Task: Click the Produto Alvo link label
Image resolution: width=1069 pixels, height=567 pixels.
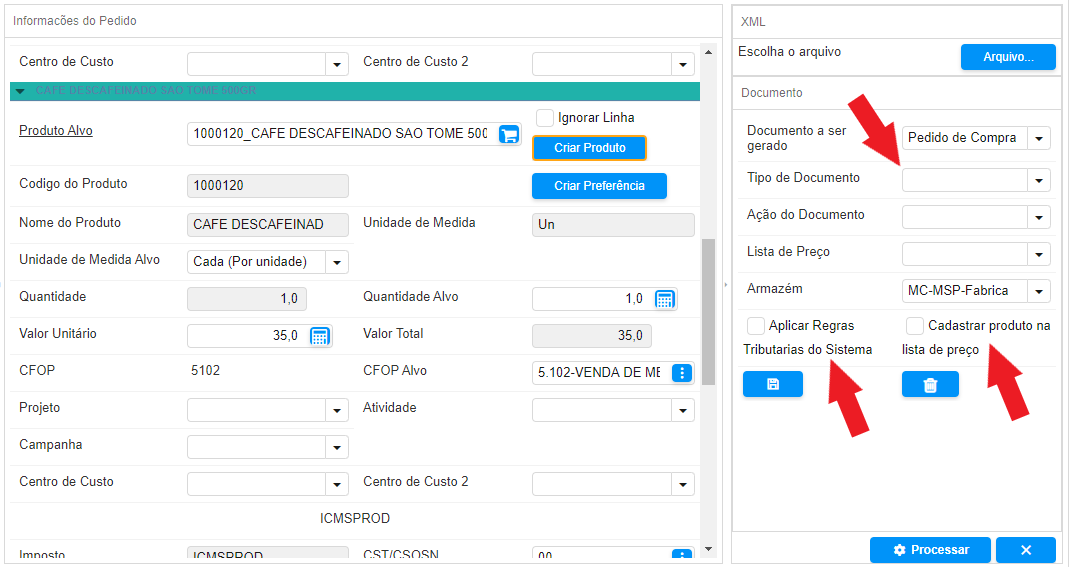Action: [x=56, y=131]
